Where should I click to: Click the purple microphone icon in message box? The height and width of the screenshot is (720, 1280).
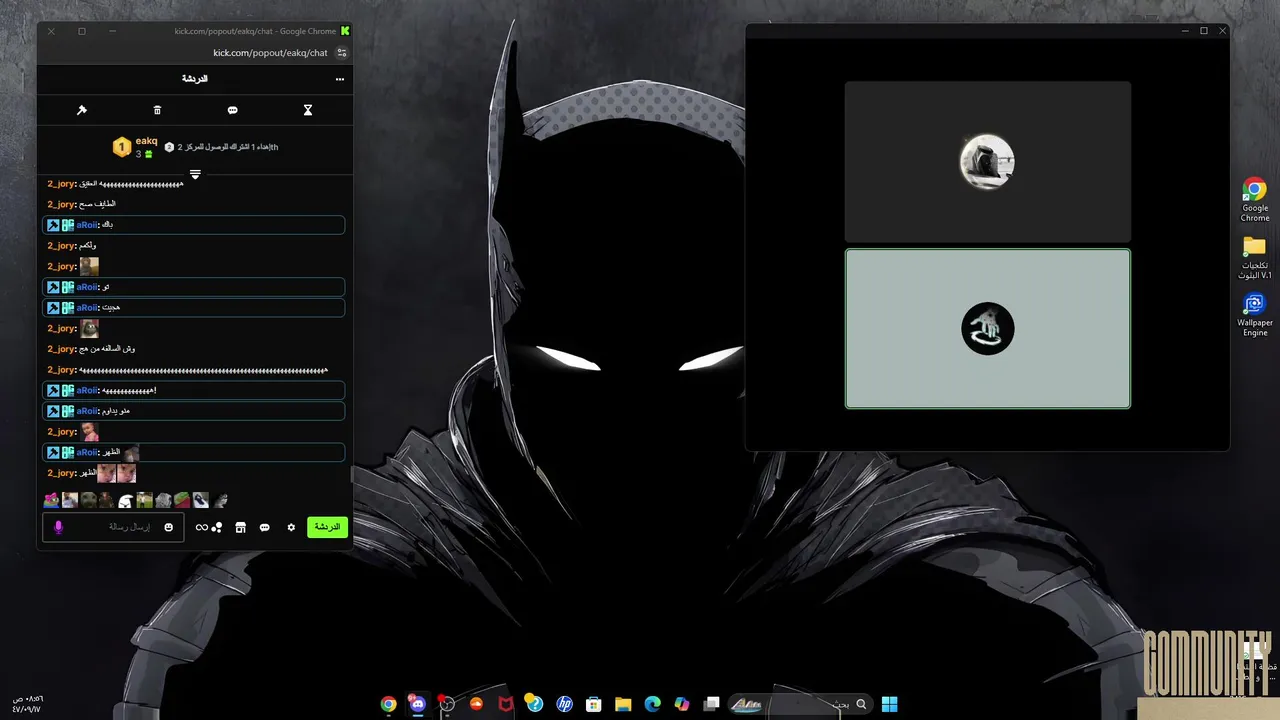[x=58, y=527]
